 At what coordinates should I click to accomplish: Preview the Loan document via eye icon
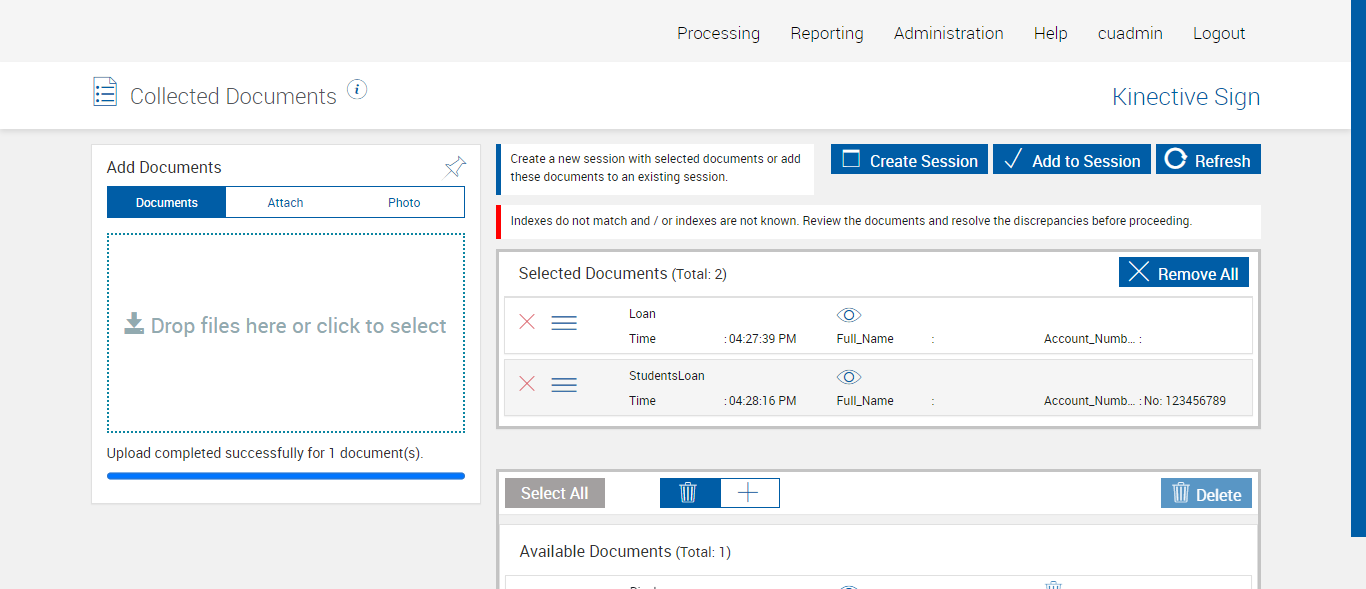848,315
